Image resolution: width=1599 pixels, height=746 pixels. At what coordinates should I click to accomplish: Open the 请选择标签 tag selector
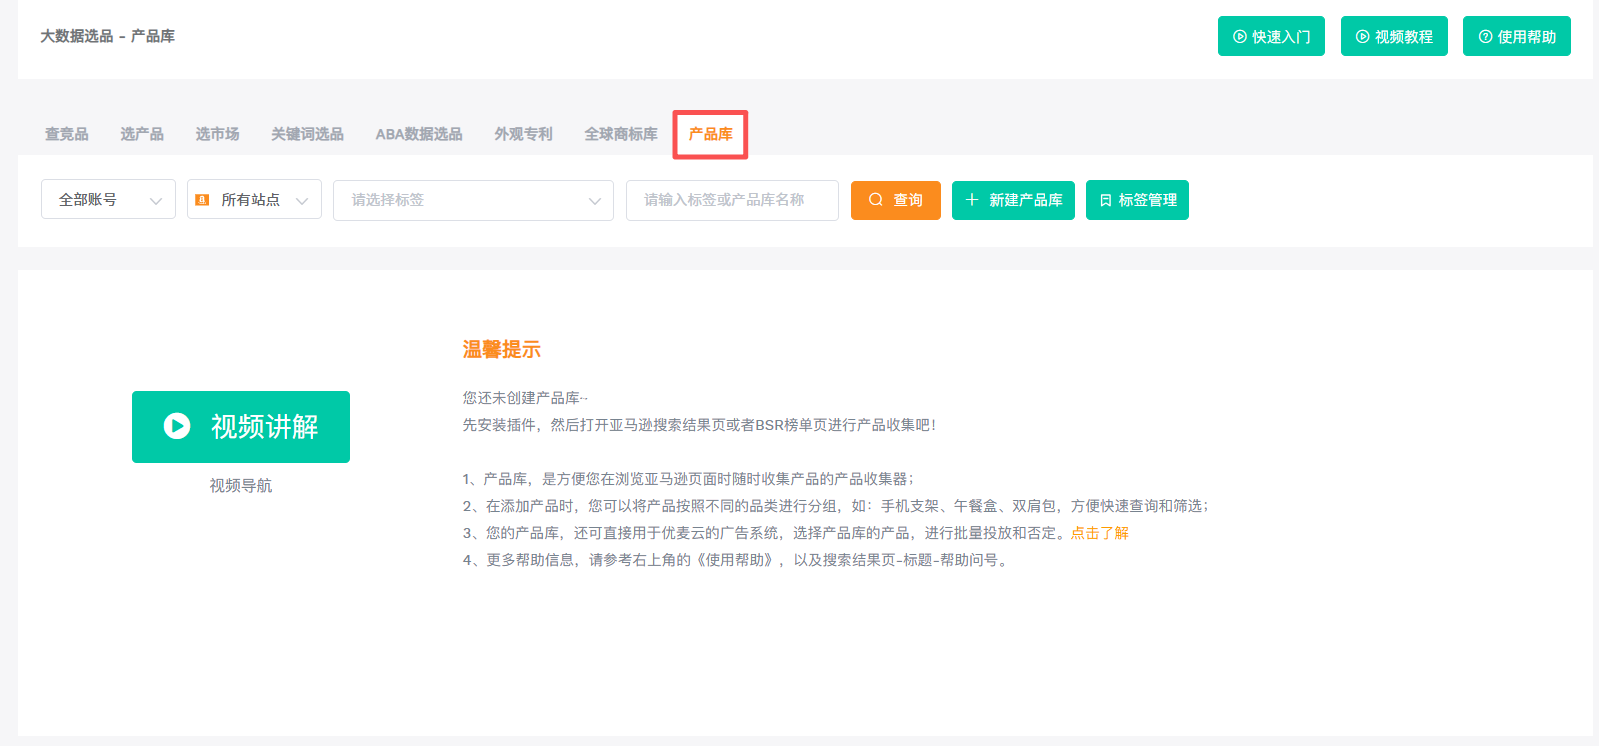click(x=473, y=200)
